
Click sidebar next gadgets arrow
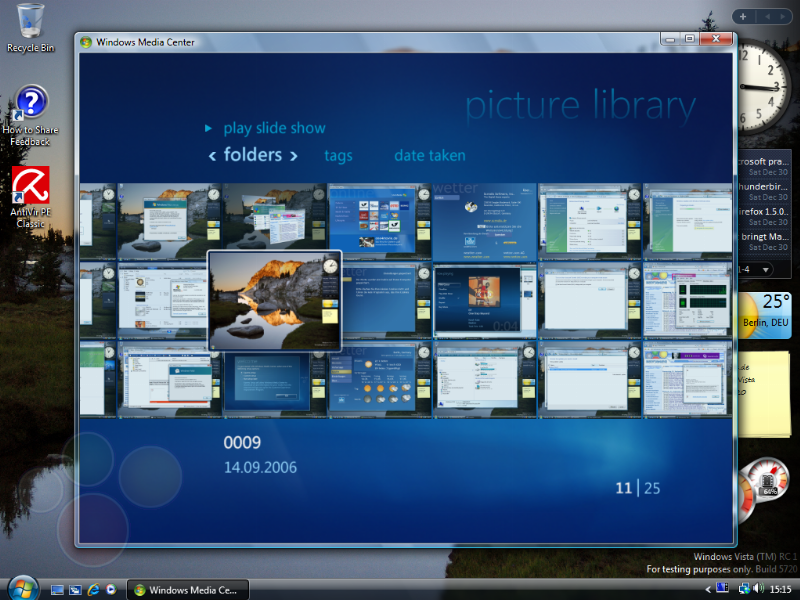782,17
